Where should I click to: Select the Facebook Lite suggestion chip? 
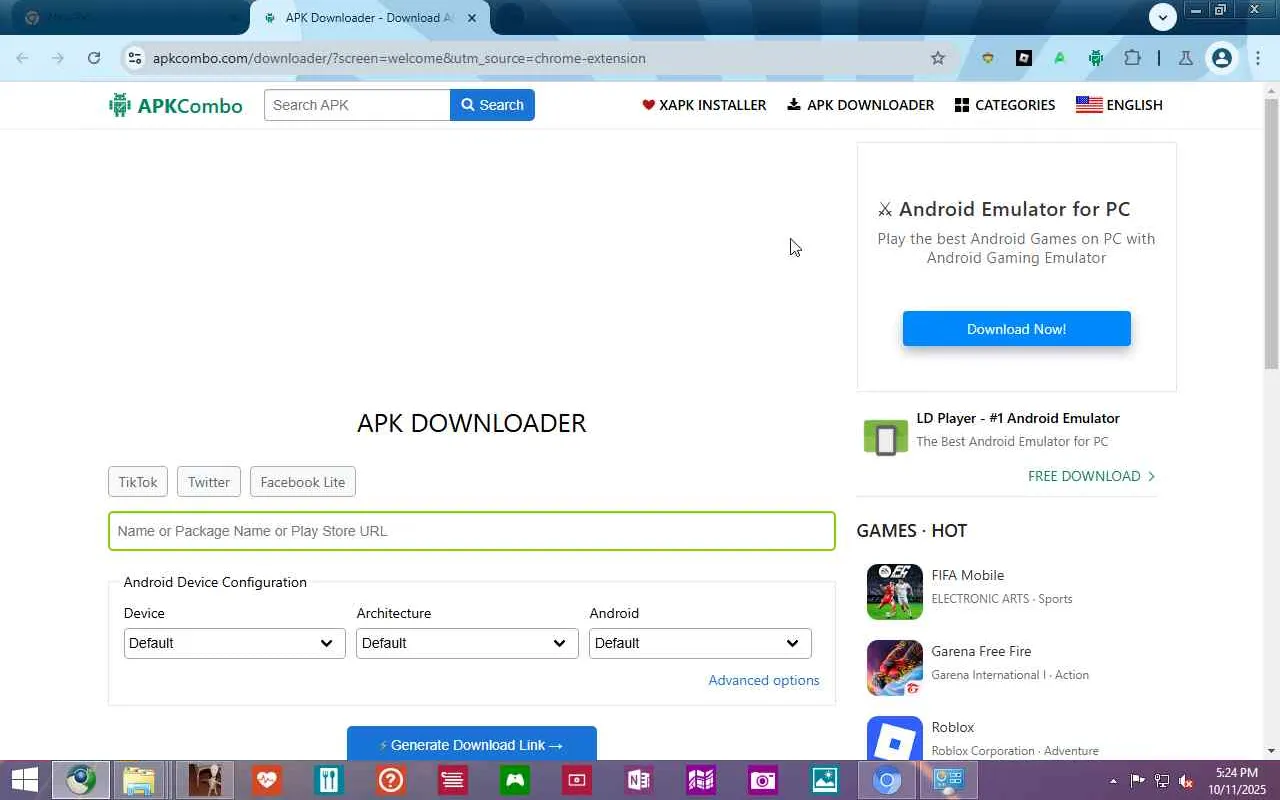(x=303, y=482)
